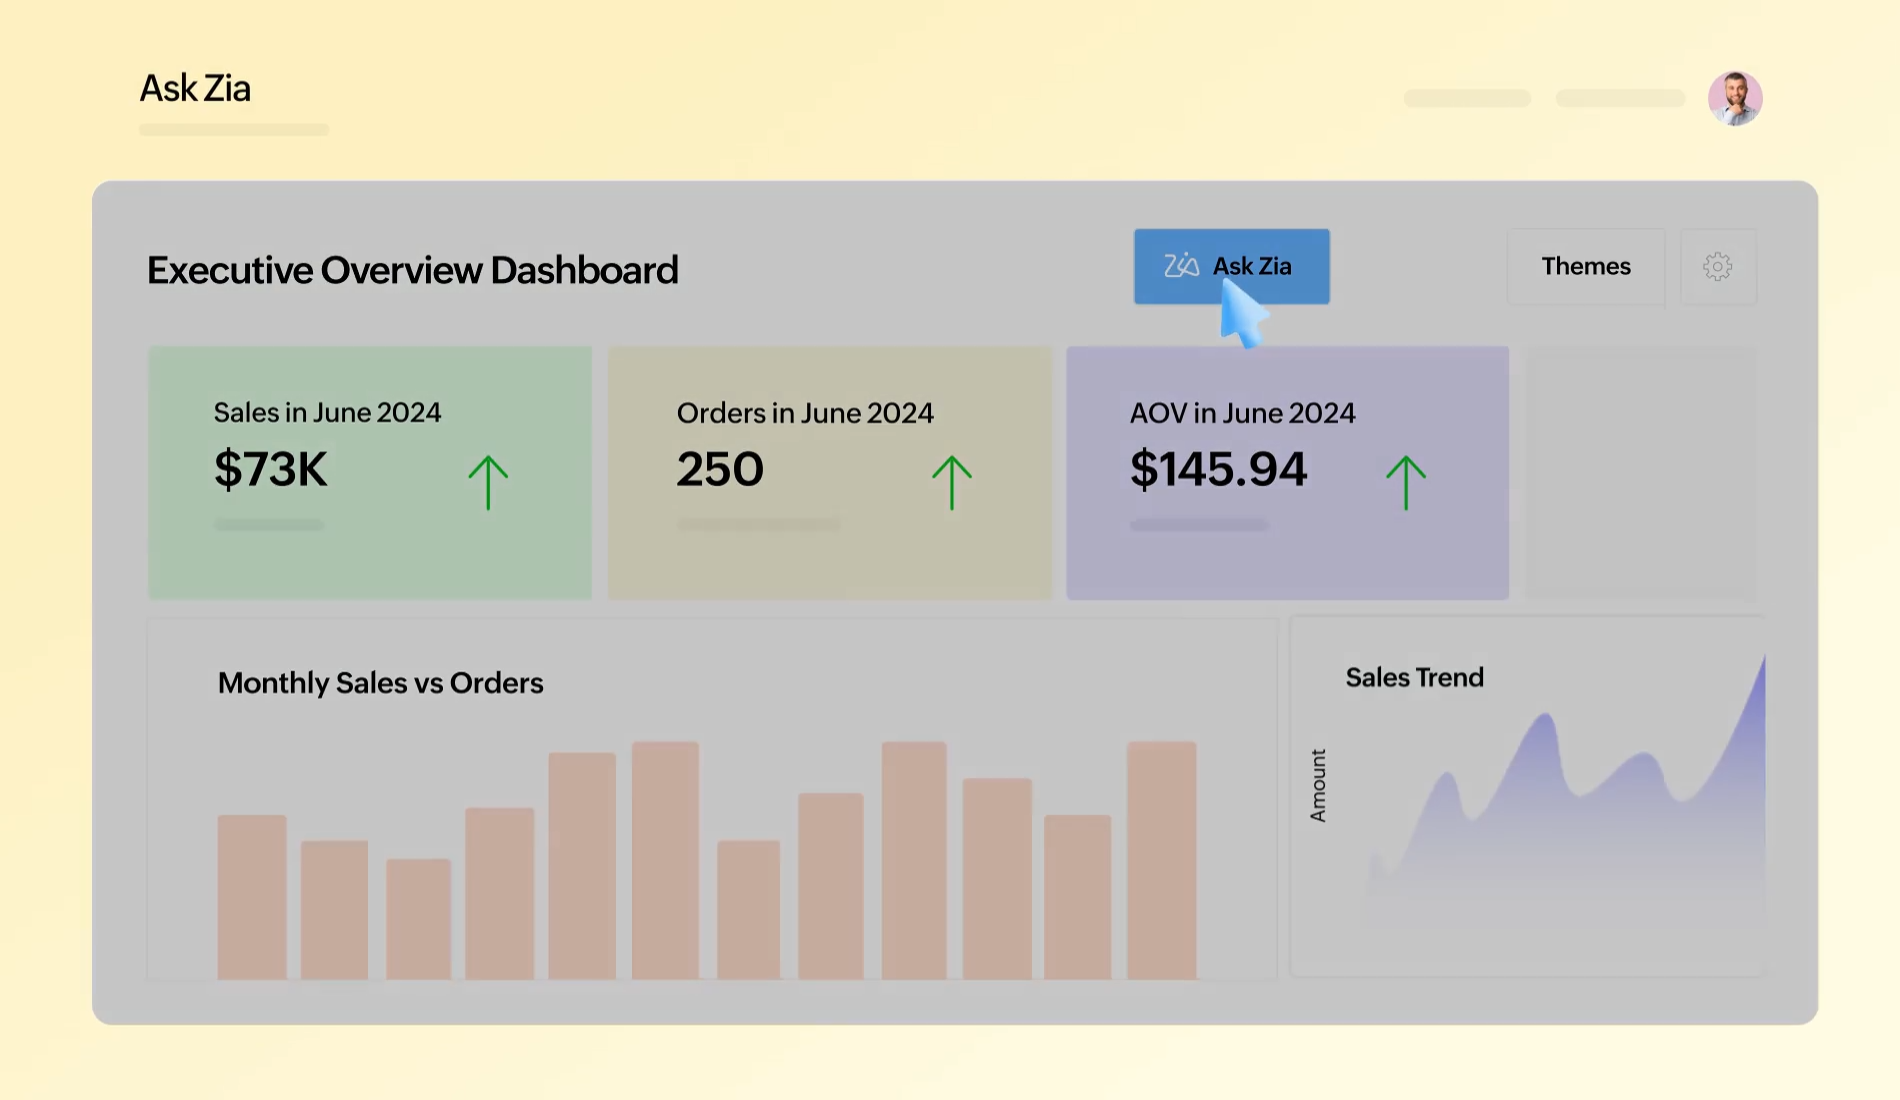Click the shortest bar in the bar chart
Screen dimensions: 1900x1100
(420, 920)
